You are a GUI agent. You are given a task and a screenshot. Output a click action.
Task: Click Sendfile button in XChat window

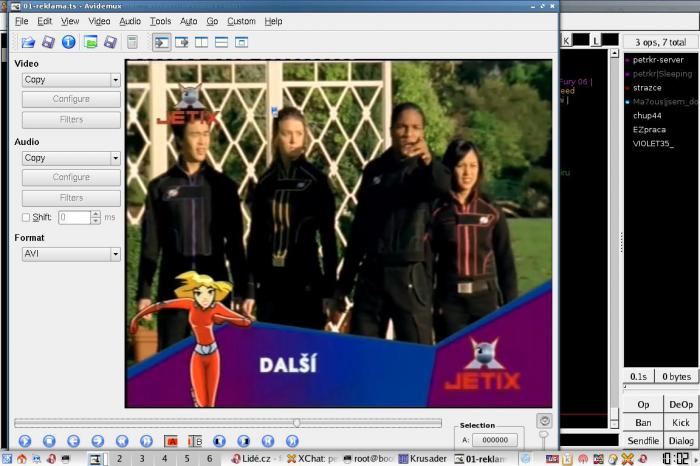coord(643,441)
